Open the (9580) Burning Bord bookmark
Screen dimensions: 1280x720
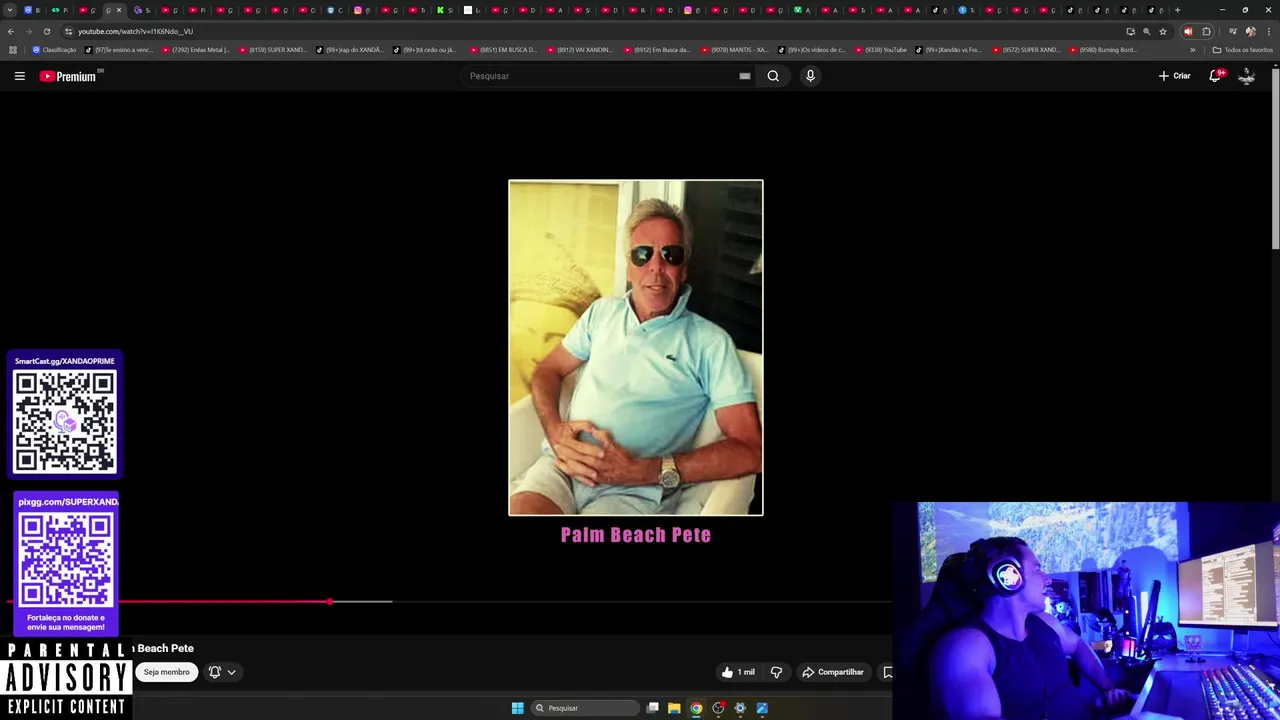pos(1104,50)
